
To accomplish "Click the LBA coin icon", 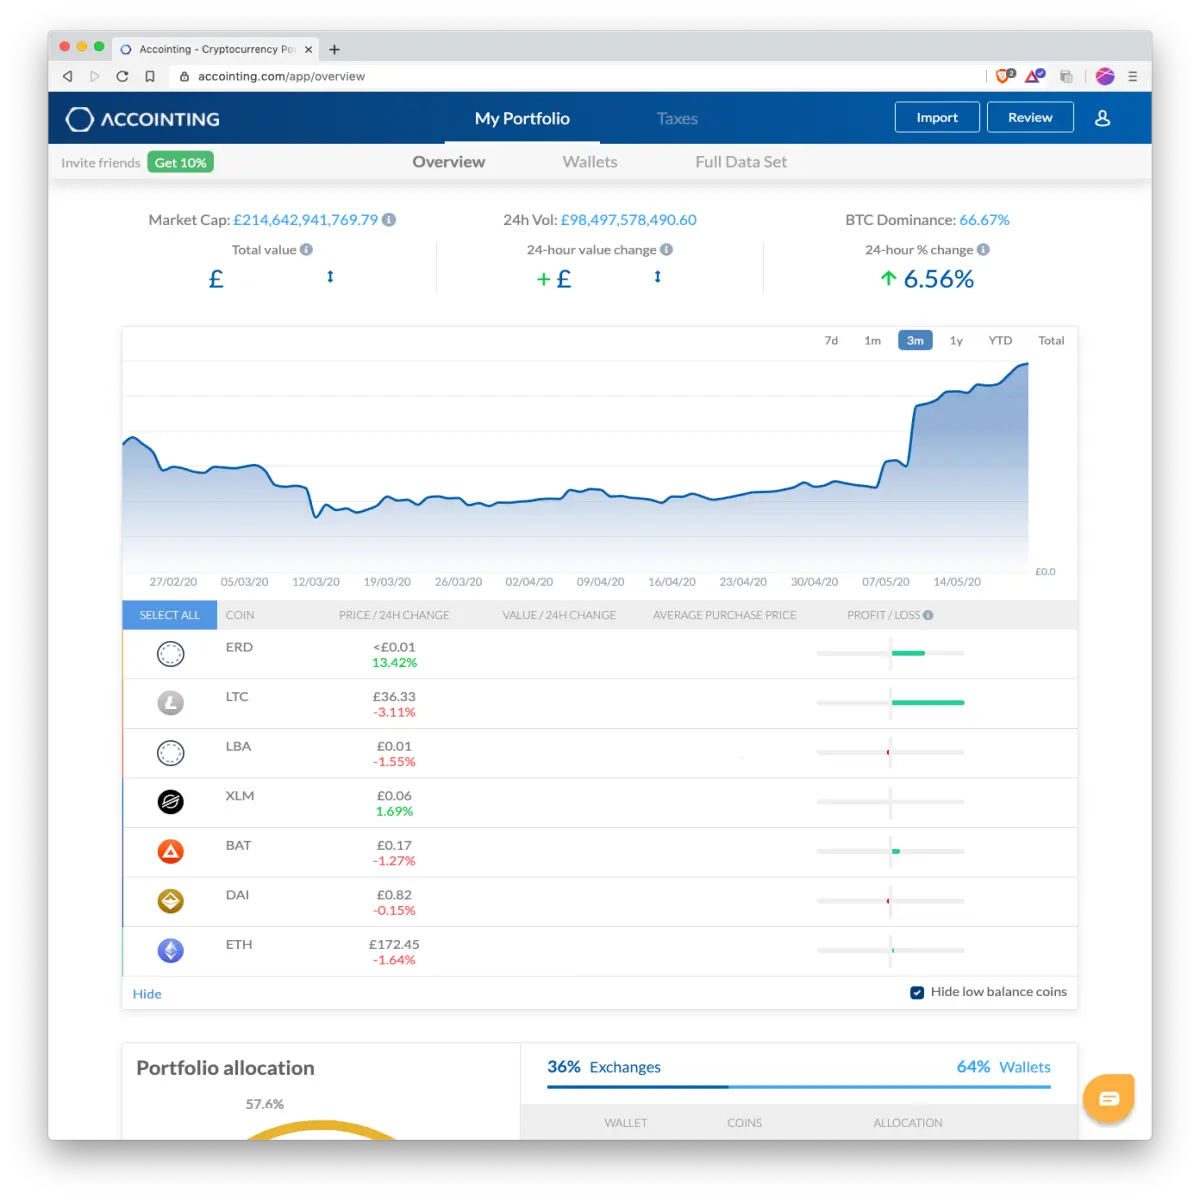I will pos(171,753).
